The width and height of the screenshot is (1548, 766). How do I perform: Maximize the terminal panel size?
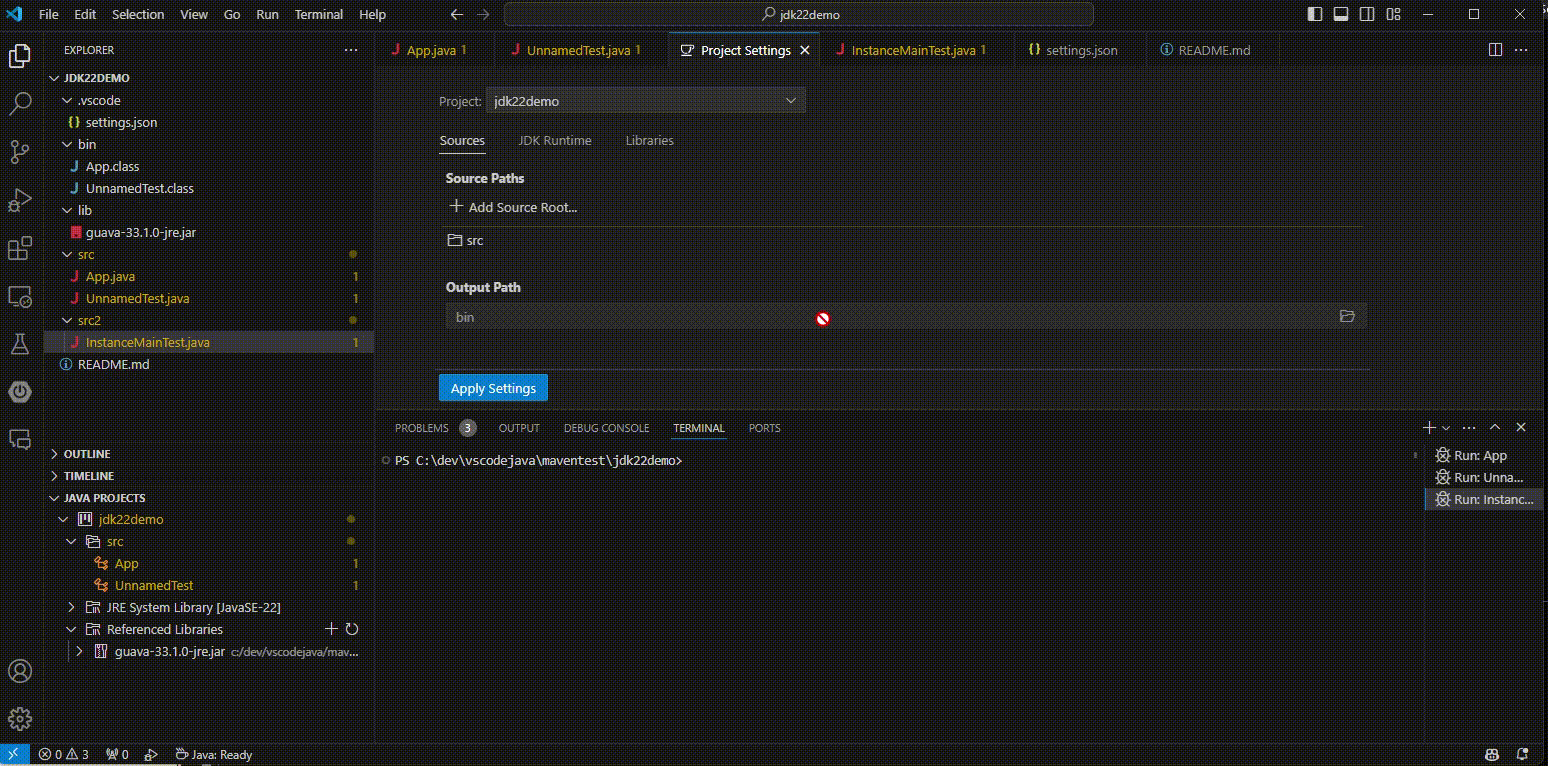1495,428
